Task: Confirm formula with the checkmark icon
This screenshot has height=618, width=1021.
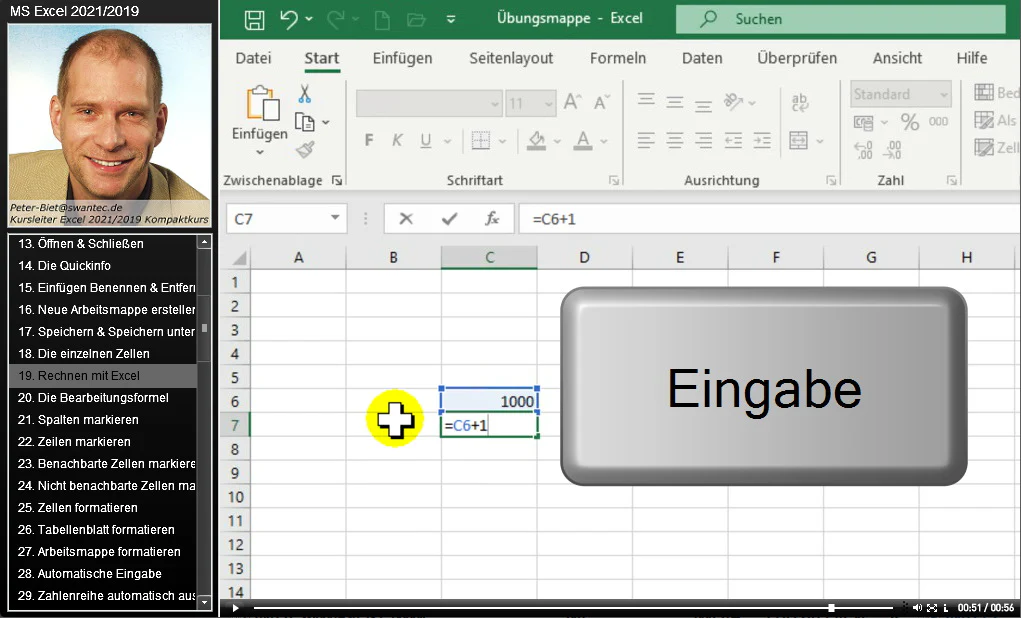Action: 449,219
